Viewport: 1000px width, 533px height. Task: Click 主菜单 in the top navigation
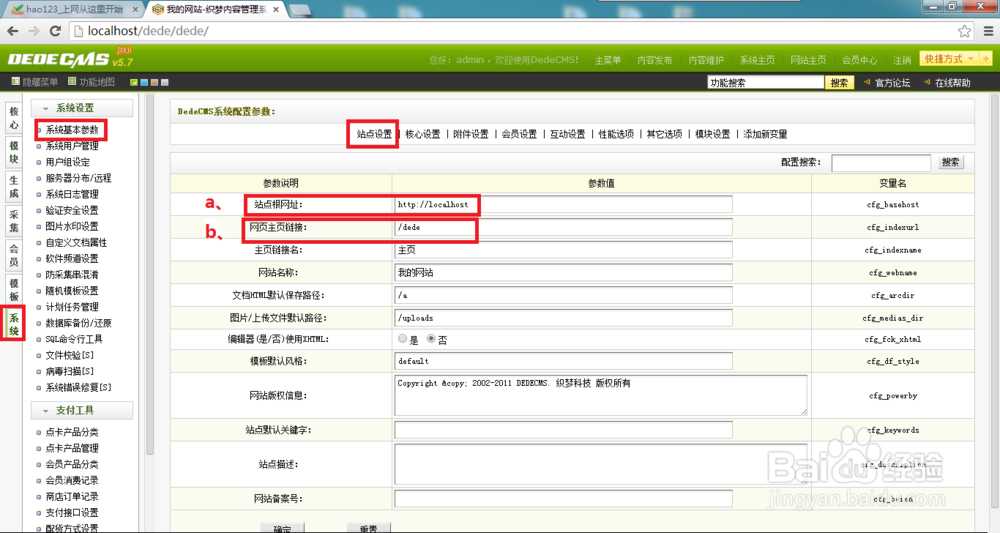pos(607,60)
